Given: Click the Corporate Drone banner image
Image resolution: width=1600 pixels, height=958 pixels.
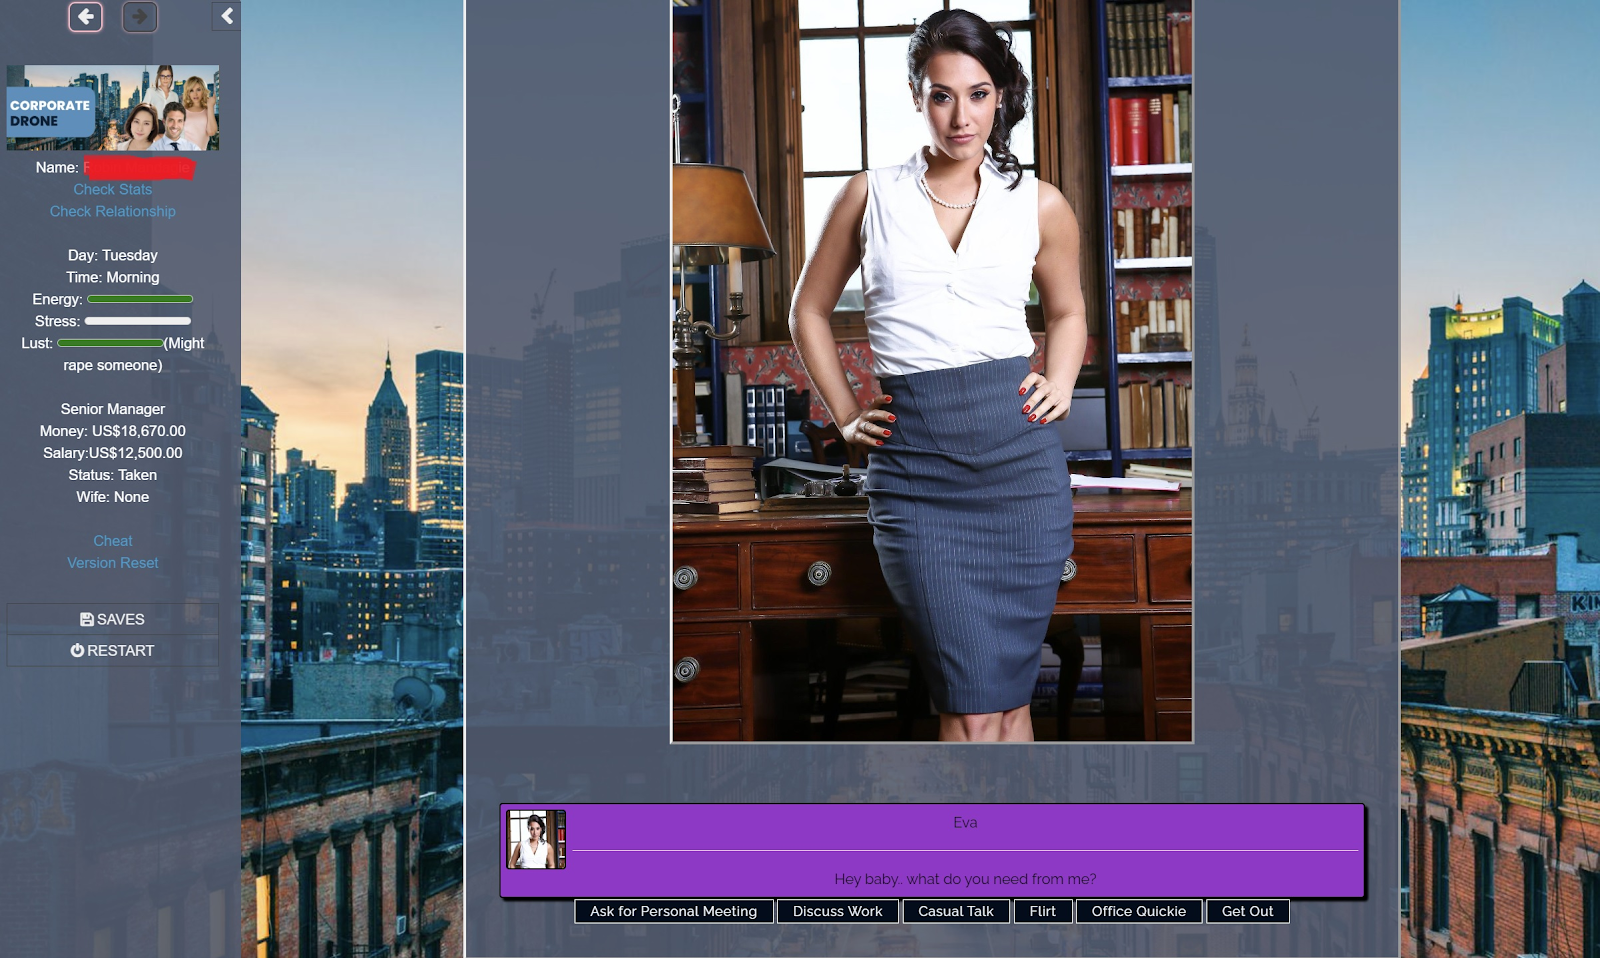Looking at the screenshot, I should pyautogui.click(x=113, y=108).
